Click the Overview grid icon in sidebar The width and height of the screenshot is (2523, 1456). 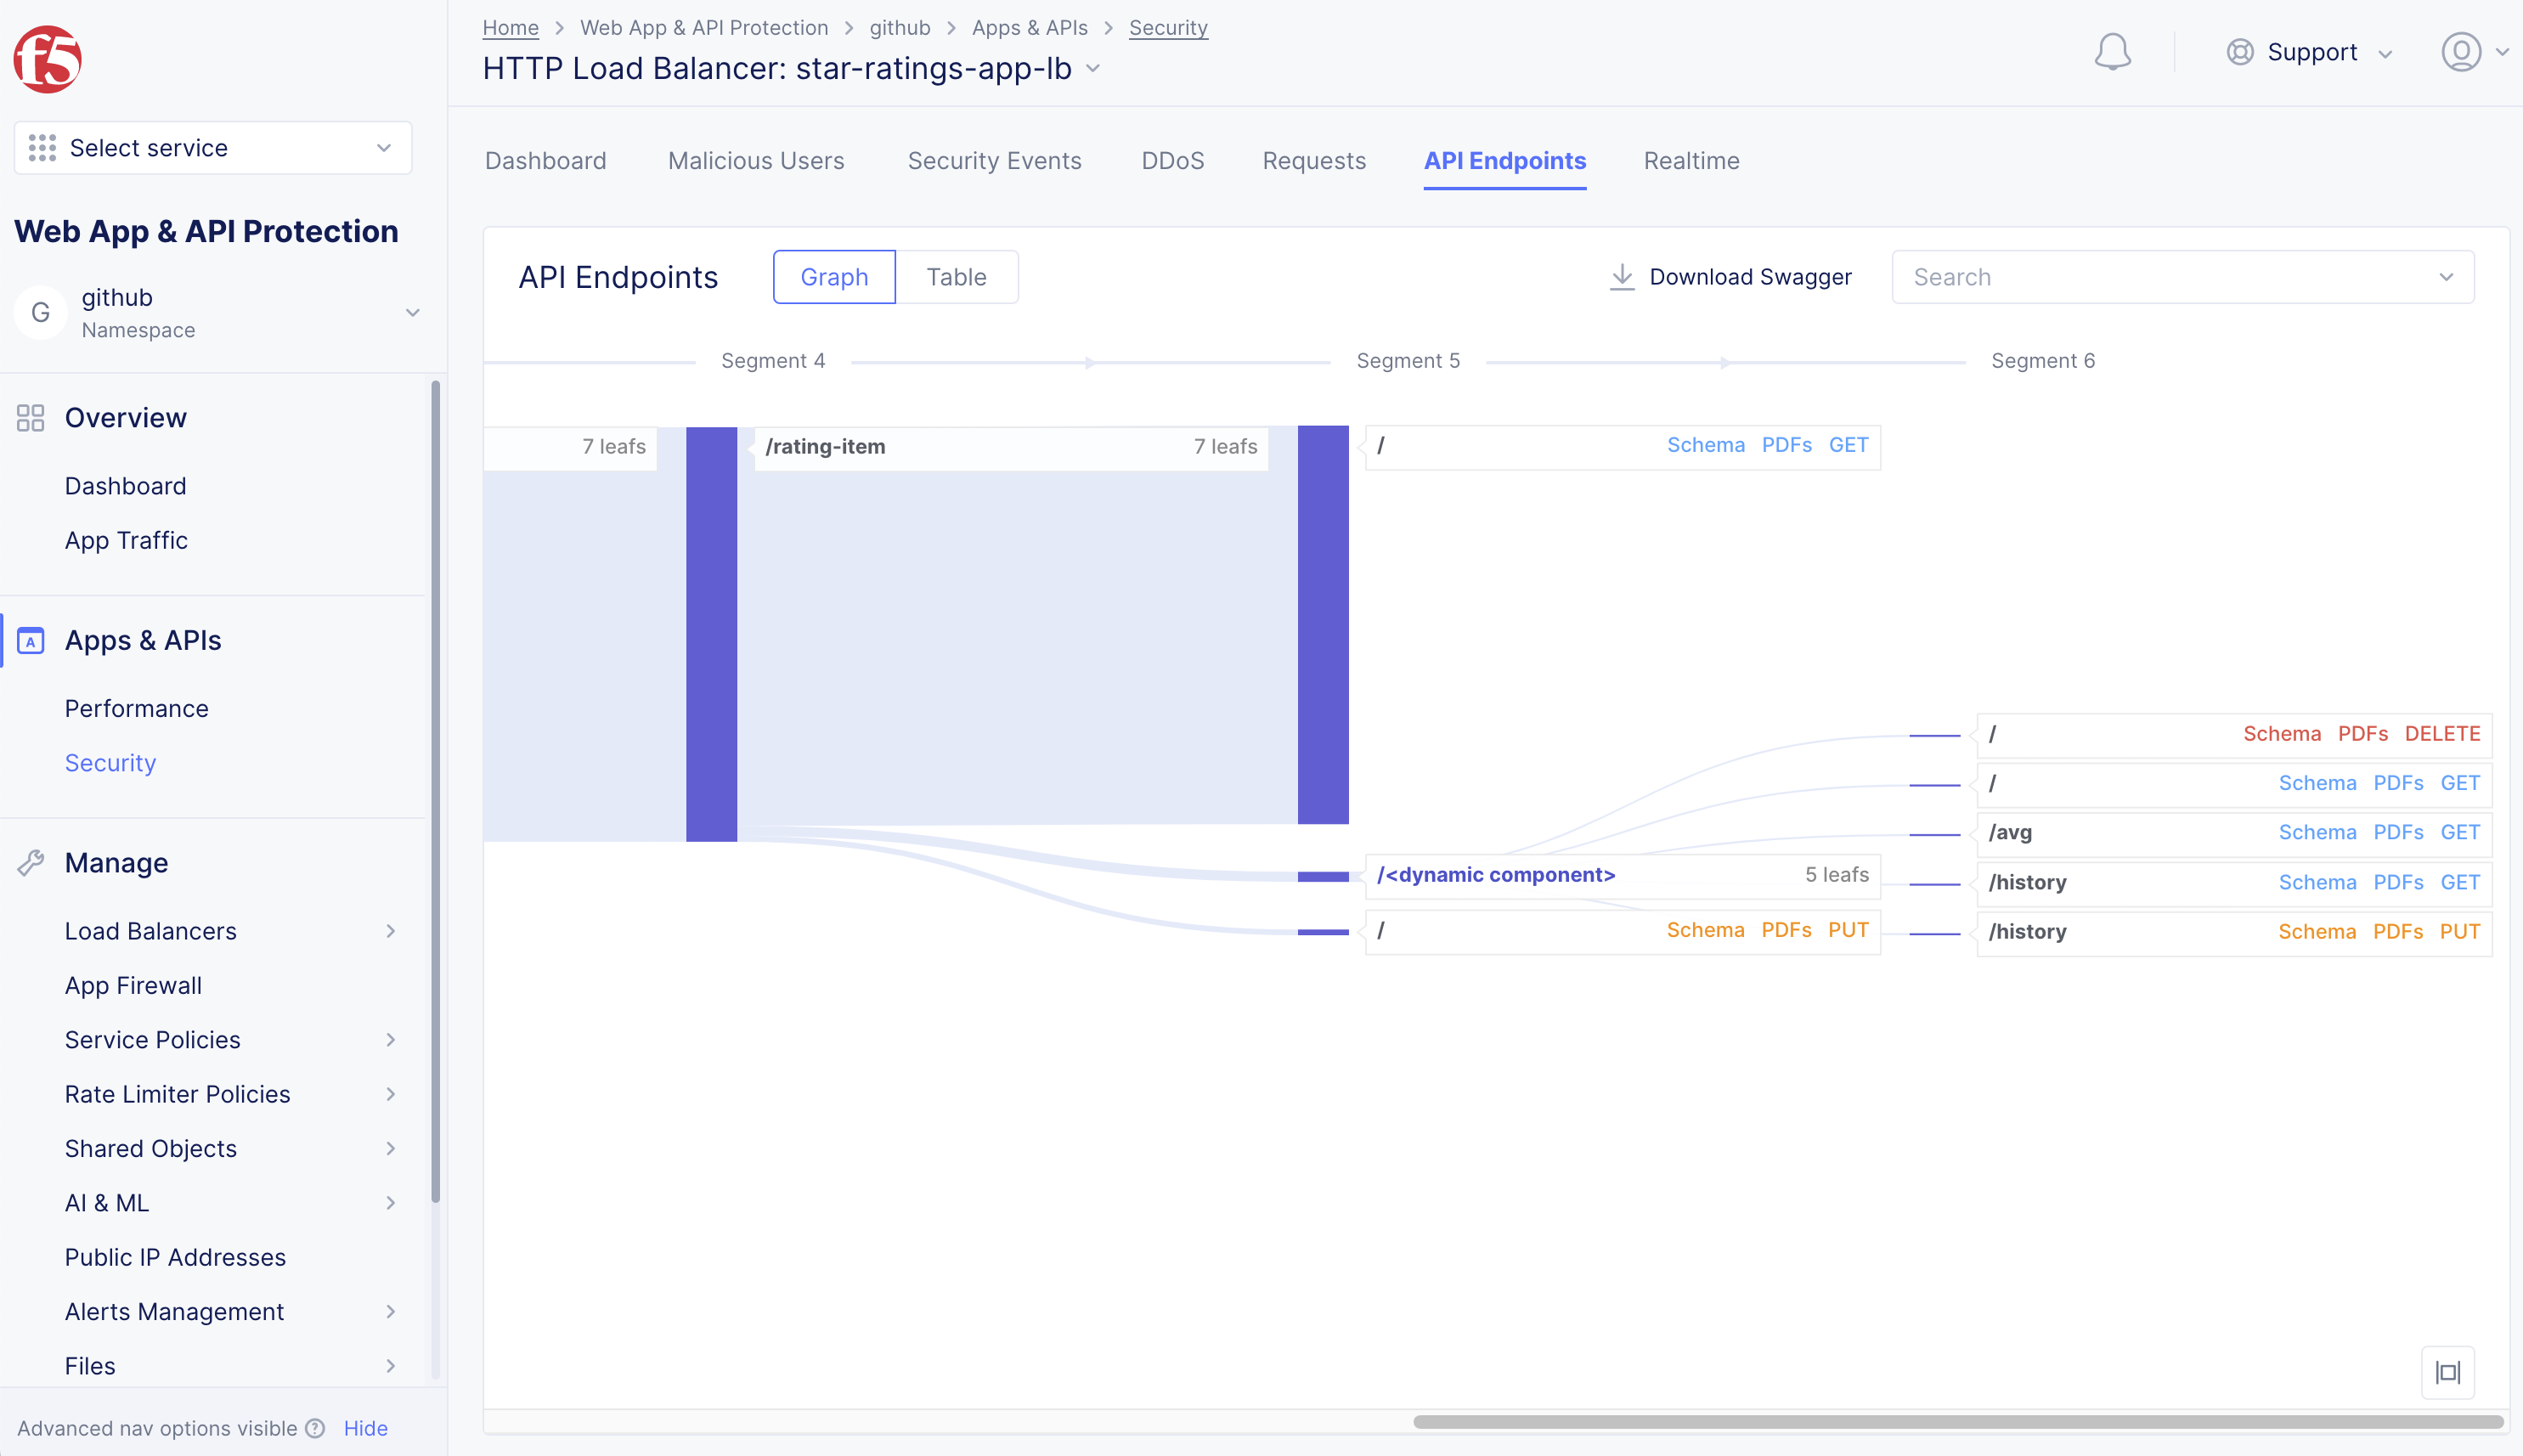point(31,418)
